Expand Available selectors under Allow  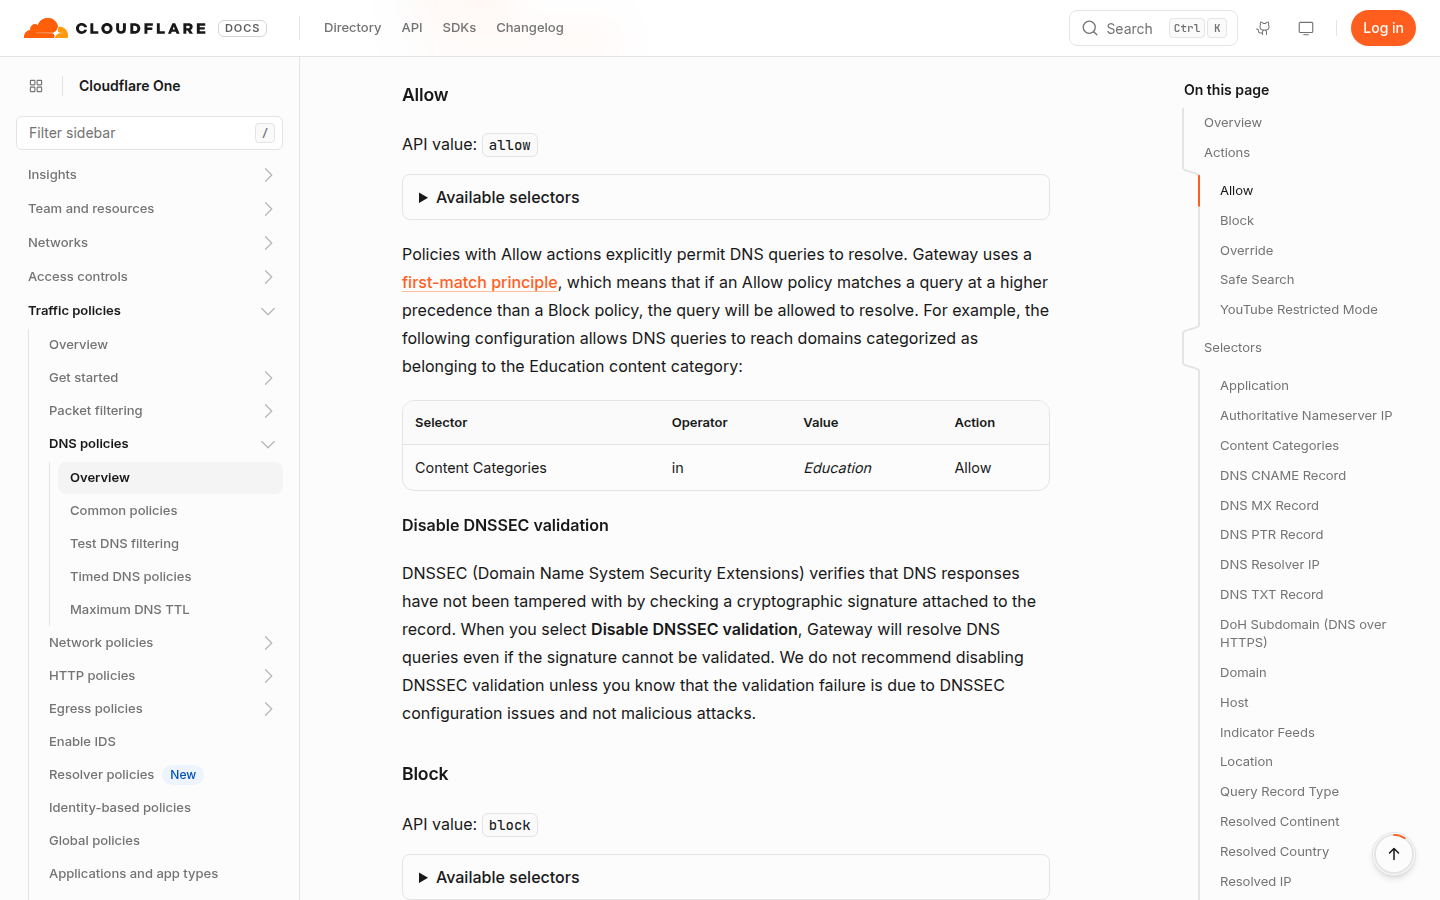pyautogui.click(x=726, y=197)
